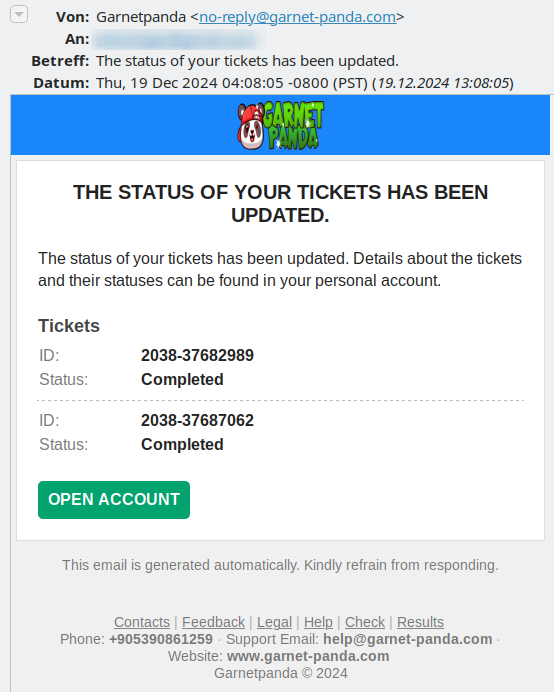The height and width of the screenshot is (692, 554).
Task: Click the support phone number +905390861259
Action: 161,639
